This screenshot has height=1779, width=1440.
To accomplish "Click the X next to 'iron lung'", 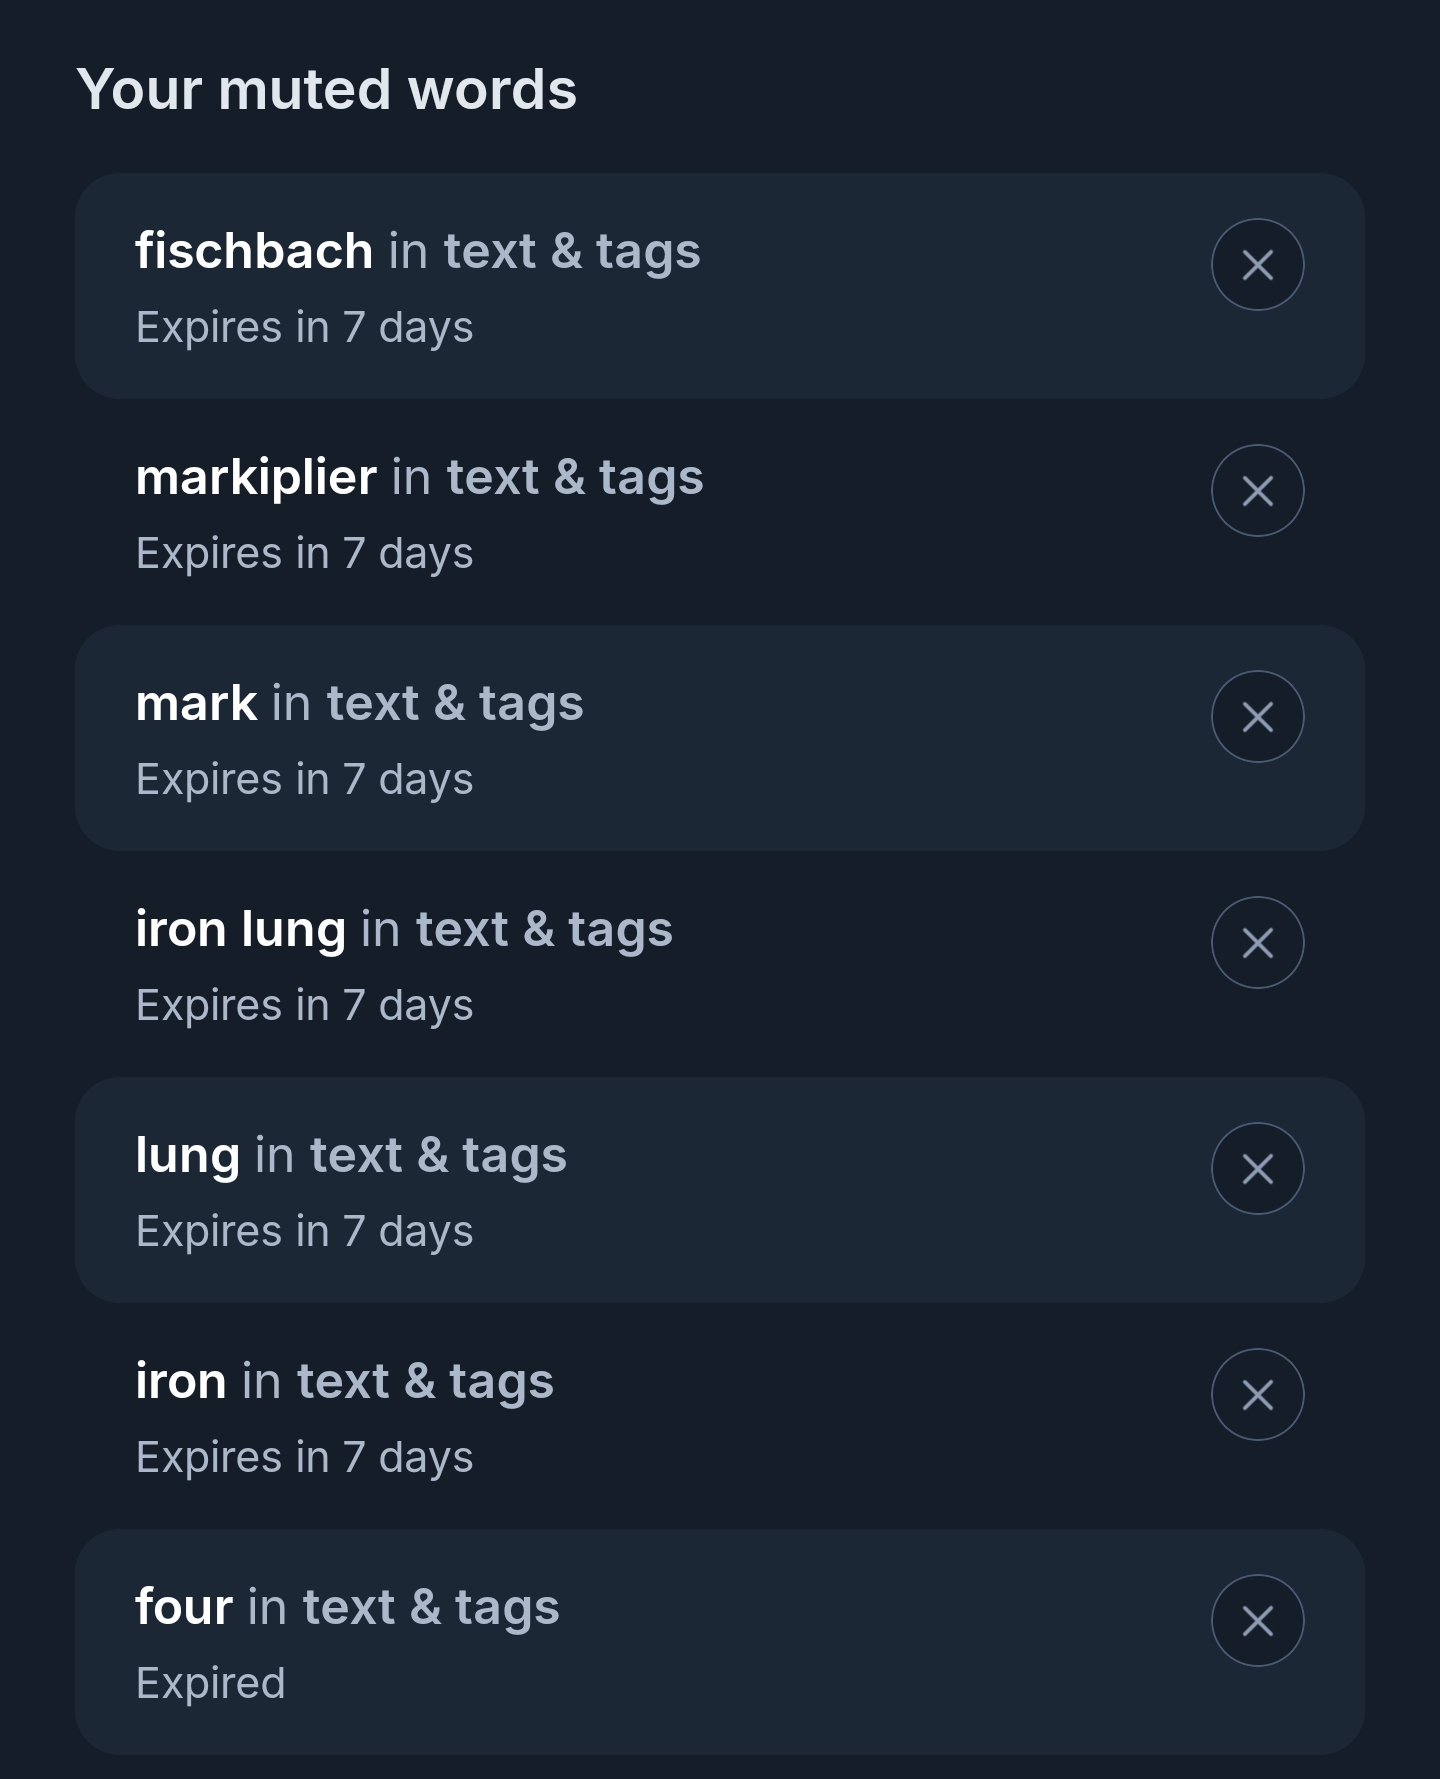I will (1257, 943).
